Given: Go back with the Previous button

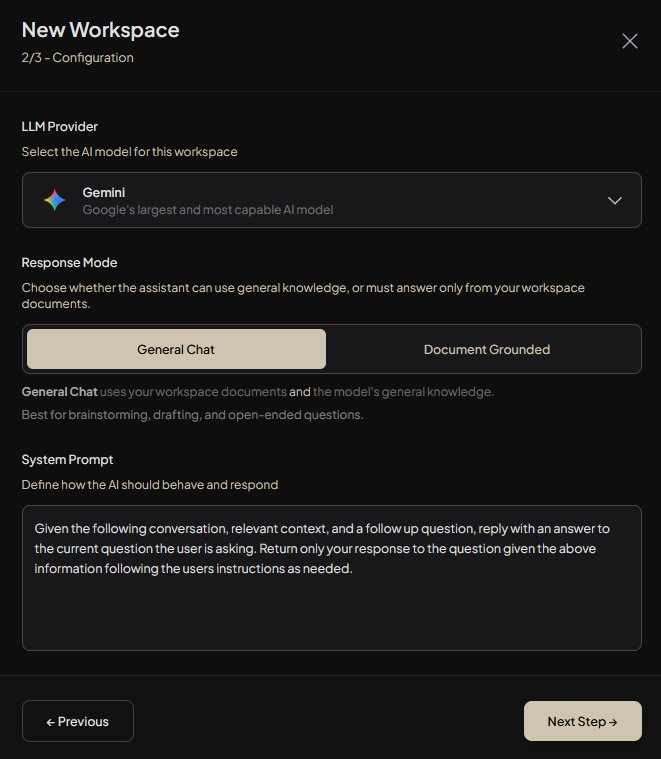Looking at the screenshot, I should [78, 721].
